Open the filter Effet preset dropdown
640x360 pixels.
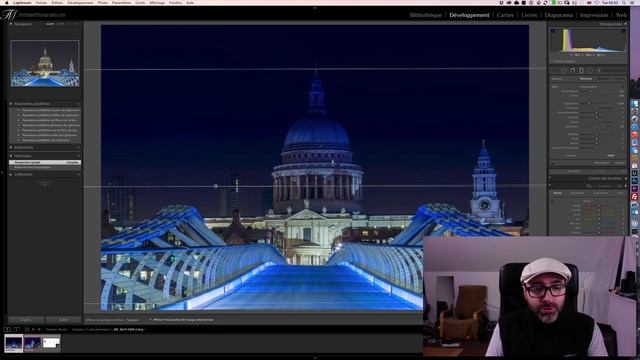coord(590,87)
